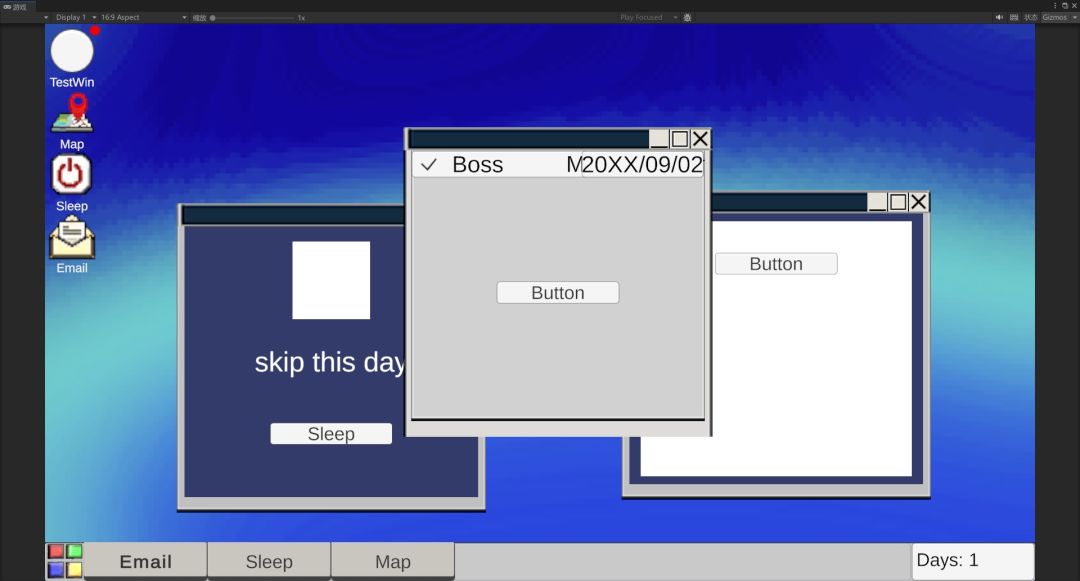Click the 20XX/09/02 date field
This screenshot has height=581, width=1080.
(642, 165)
